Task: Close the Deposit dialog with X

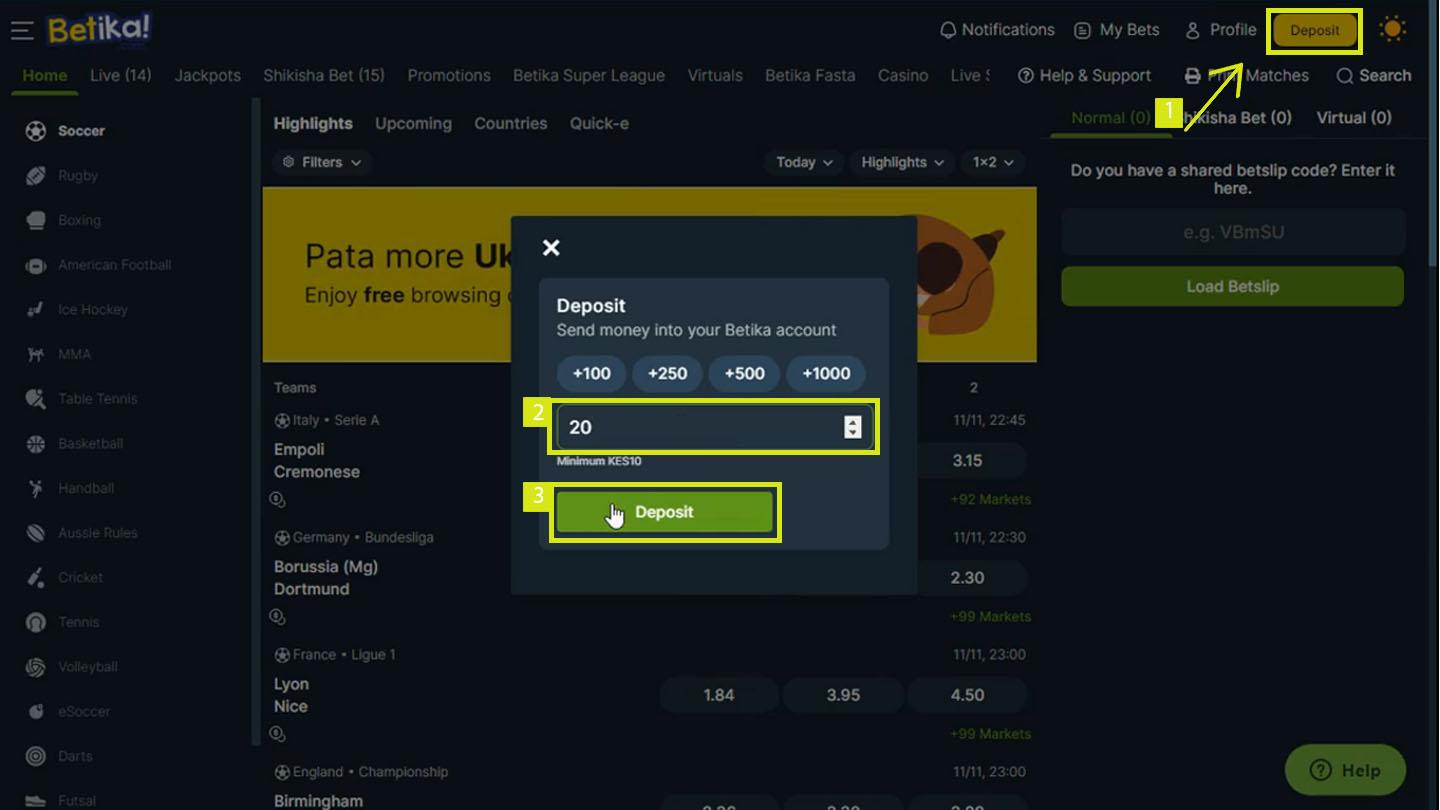Action: [551, 247]
